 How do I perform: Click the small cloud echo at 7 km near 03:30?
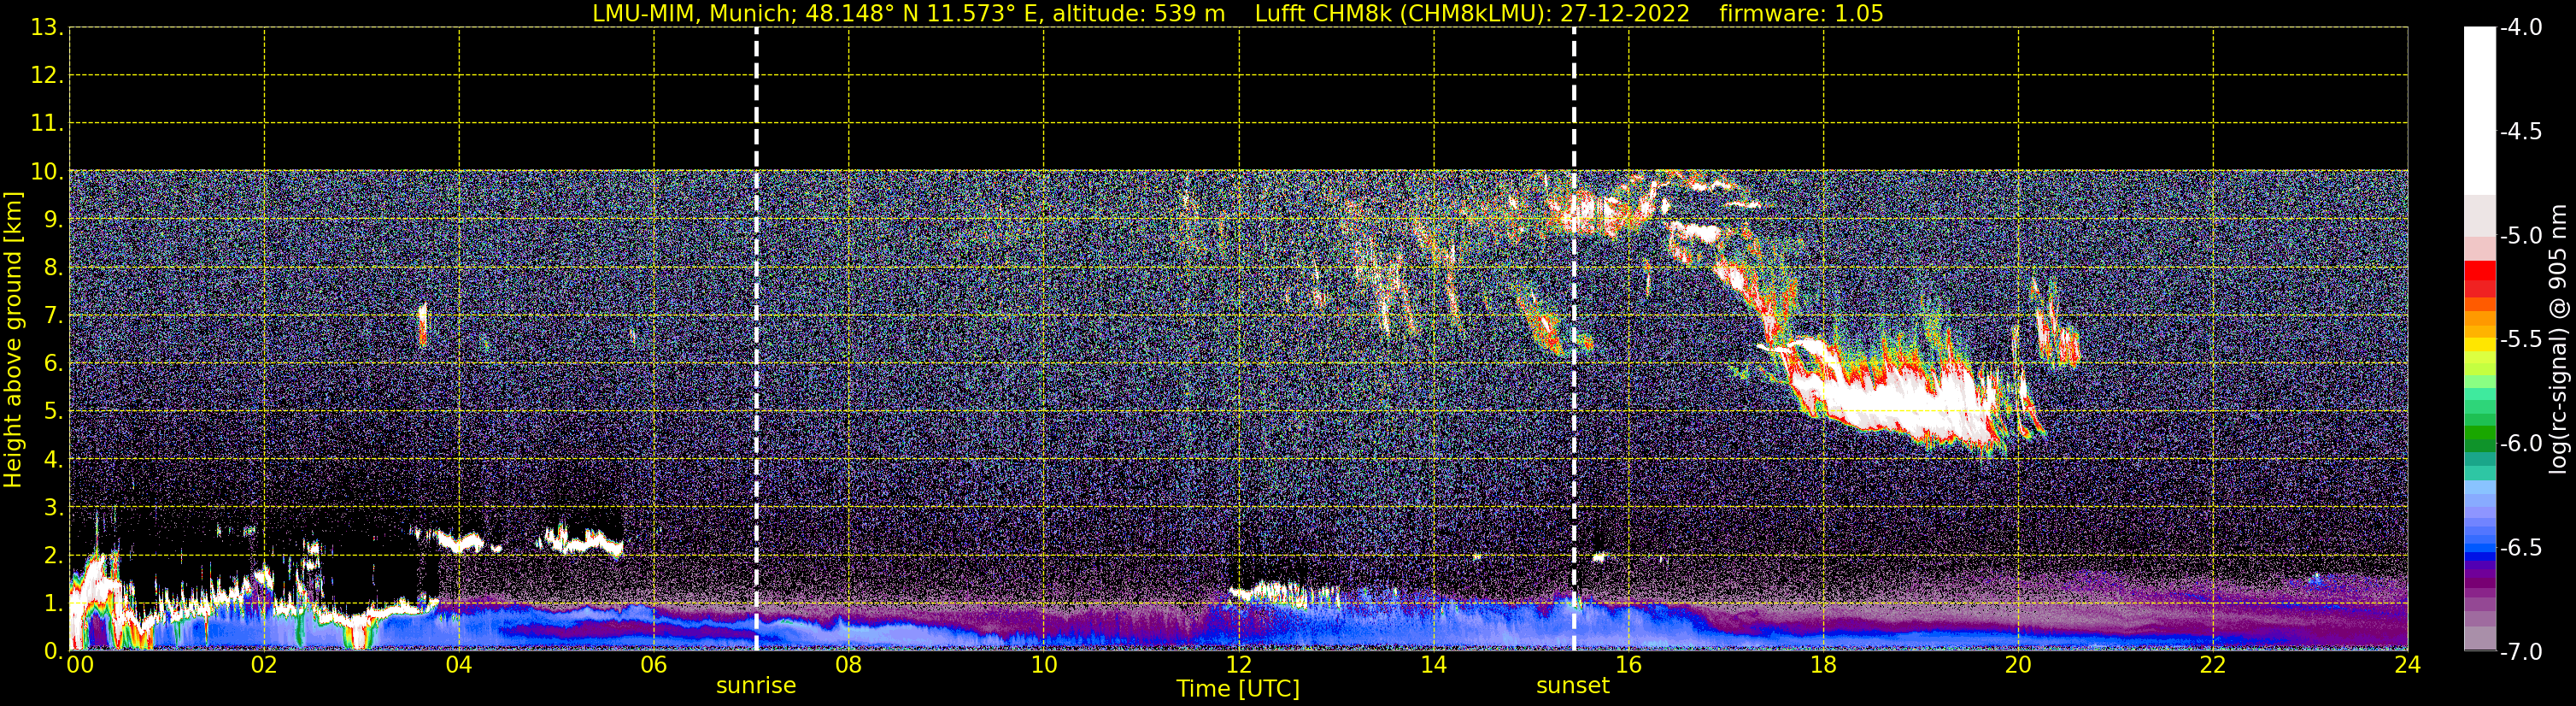click(x=422, y=323)
